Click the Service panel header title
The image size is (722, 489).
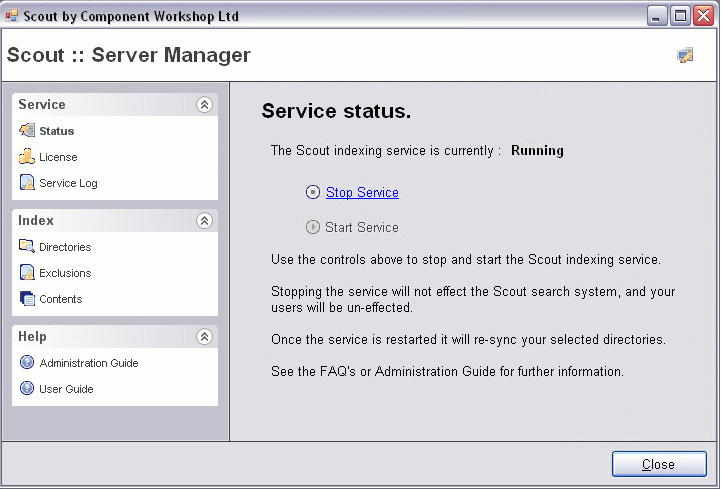click(x=42, y=105)
